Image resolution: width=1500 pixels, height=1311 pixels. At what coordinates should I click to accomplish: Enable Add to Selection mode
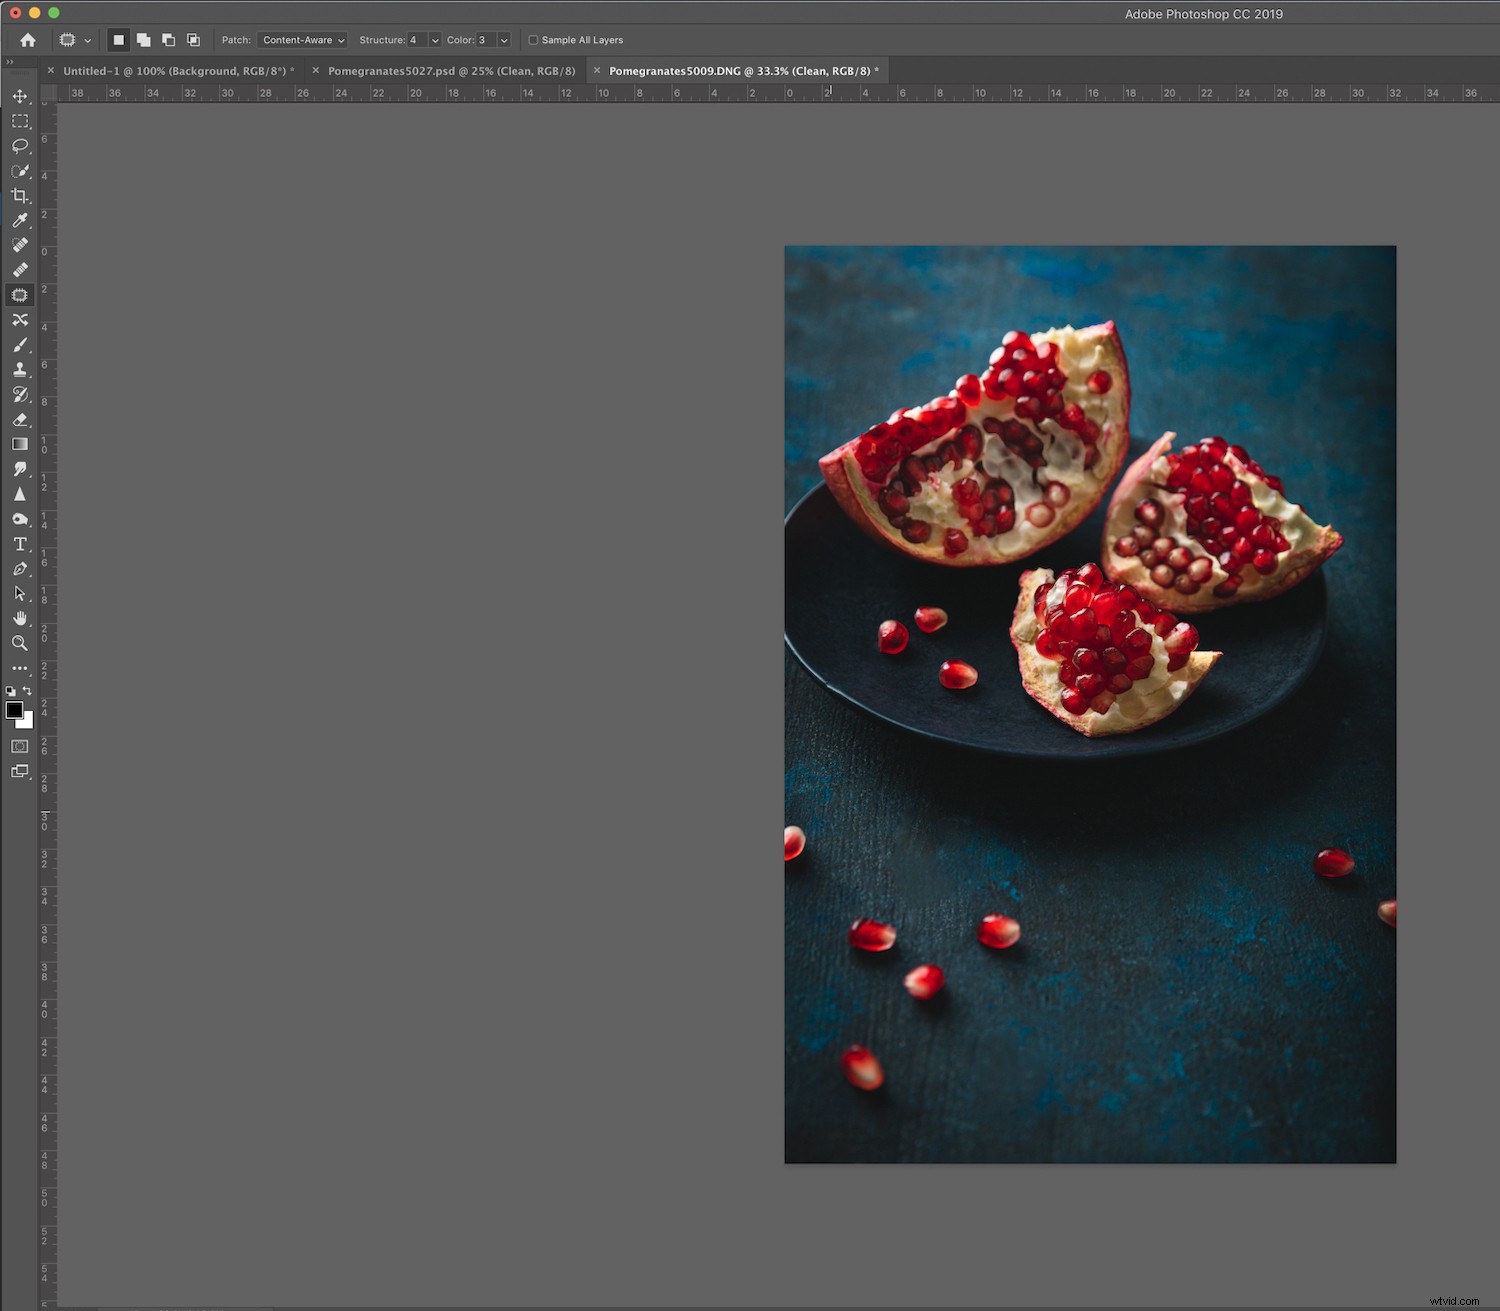point(143,40)
